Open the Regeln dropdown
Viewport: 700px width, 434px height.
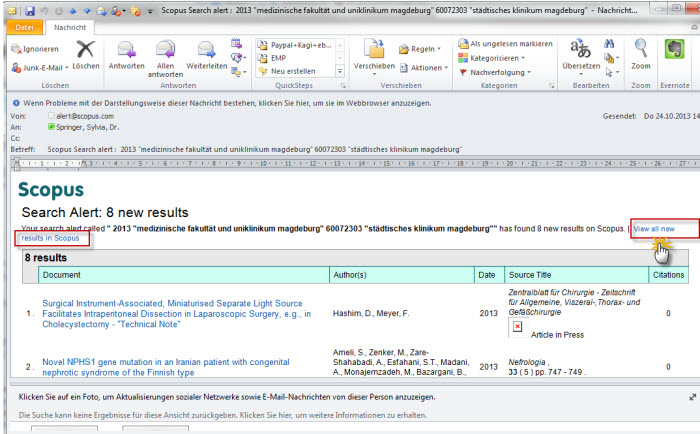[x=420, y=49]
